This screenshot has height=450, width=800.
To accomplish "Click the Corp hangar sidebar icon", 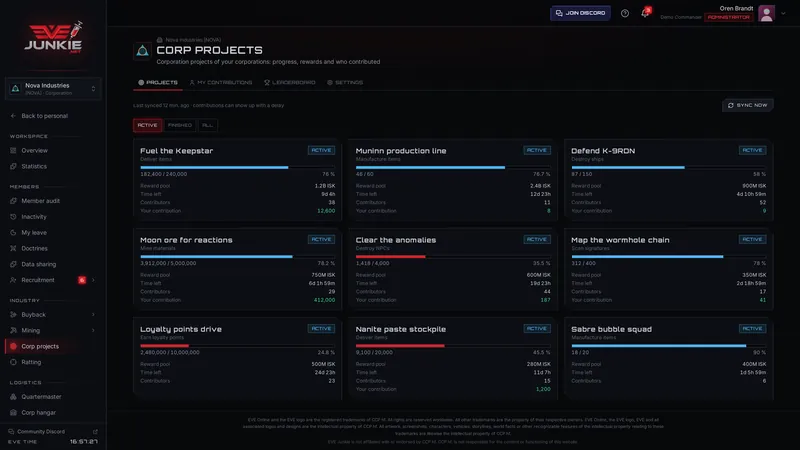I will pos(13,413).
